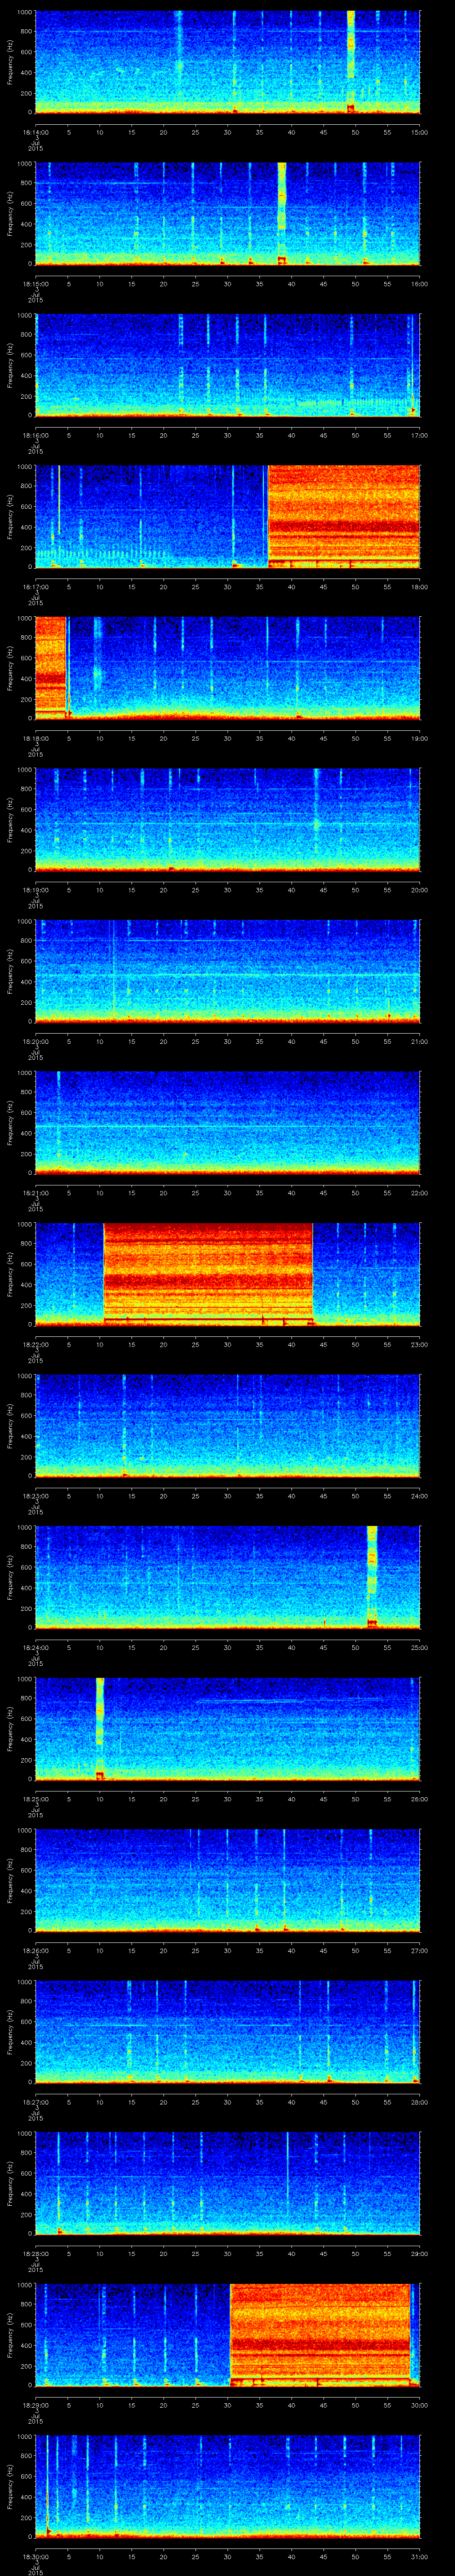Click the Frequency (Hz) axis title of the 18:22 panel
The width and height of the screenshot is (455, 2576).
pos(10,1274)
